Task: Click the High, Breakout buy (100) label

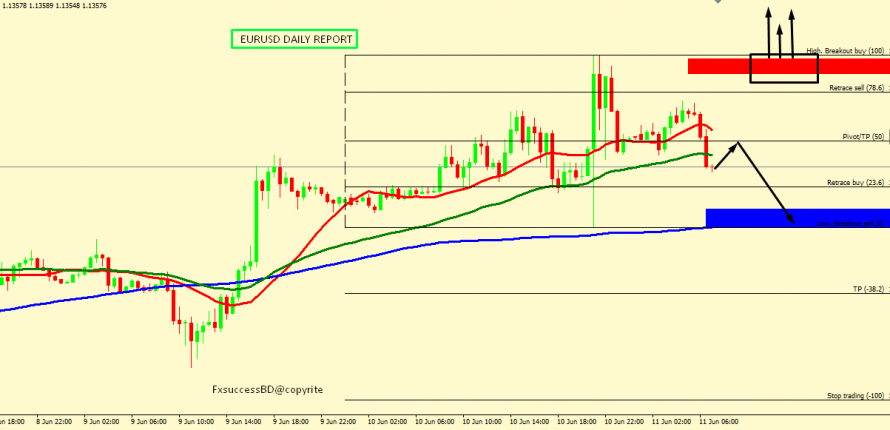Action: coord(845,50)
